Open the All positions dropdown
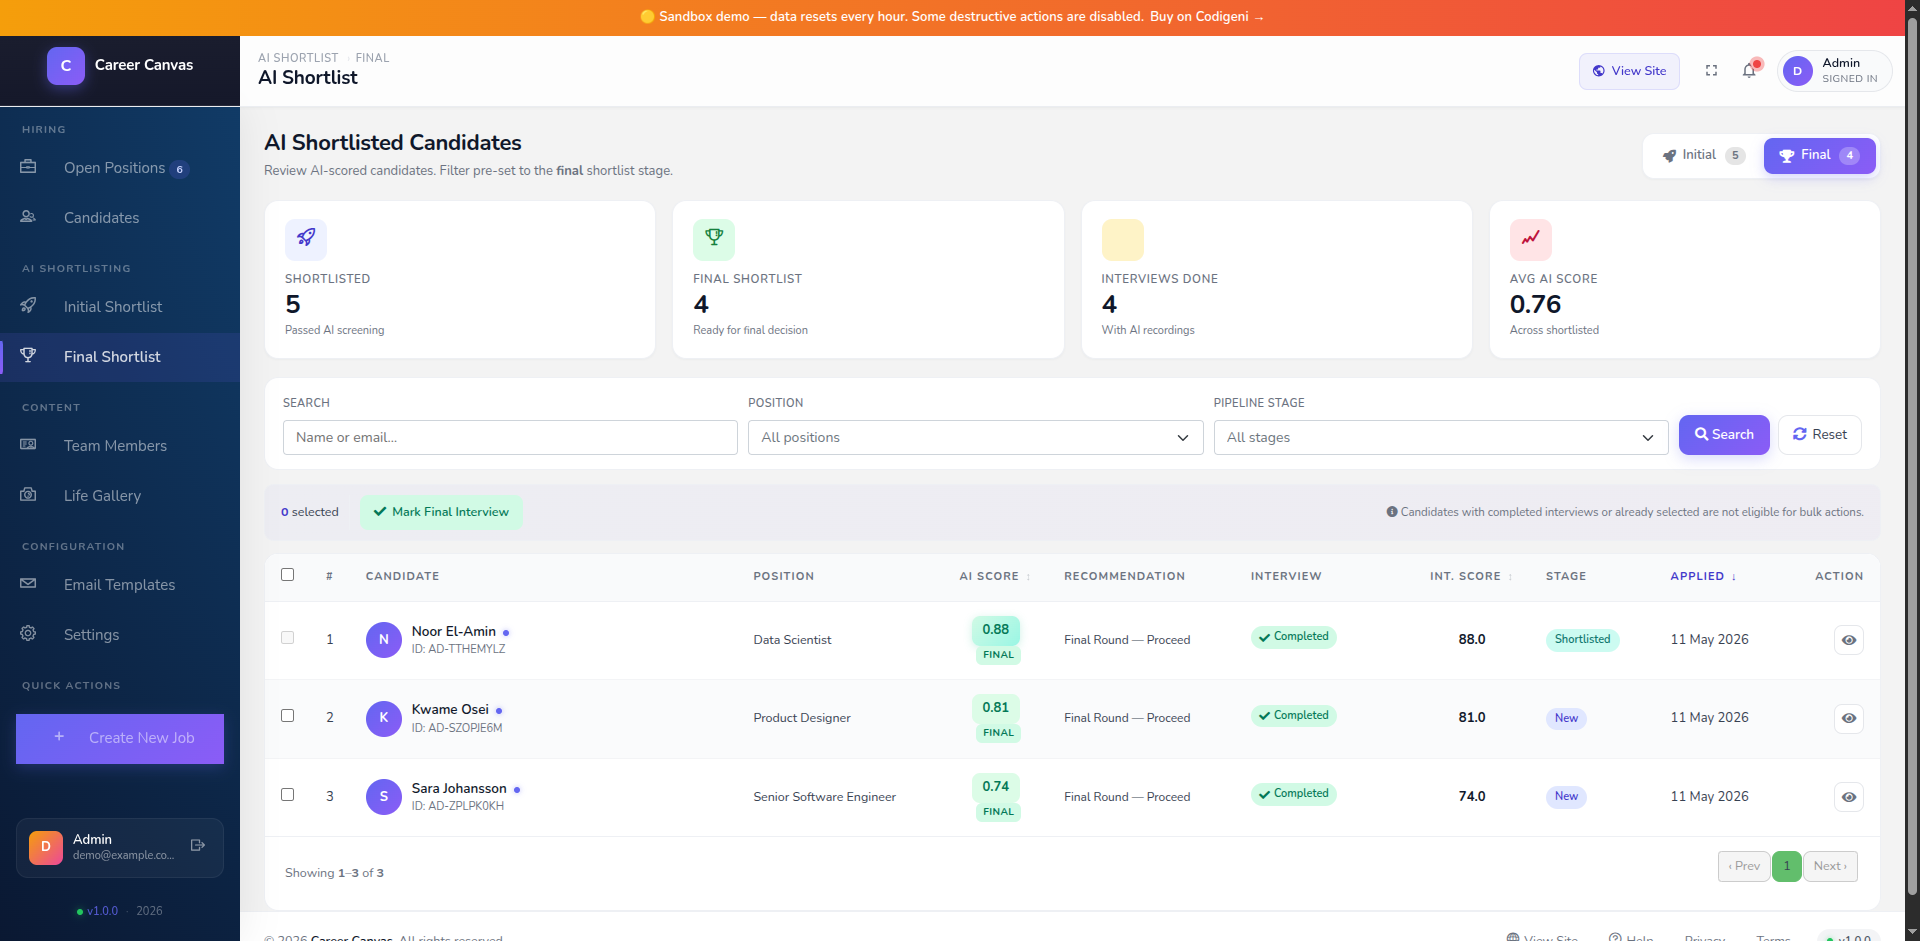 point(975,438)
